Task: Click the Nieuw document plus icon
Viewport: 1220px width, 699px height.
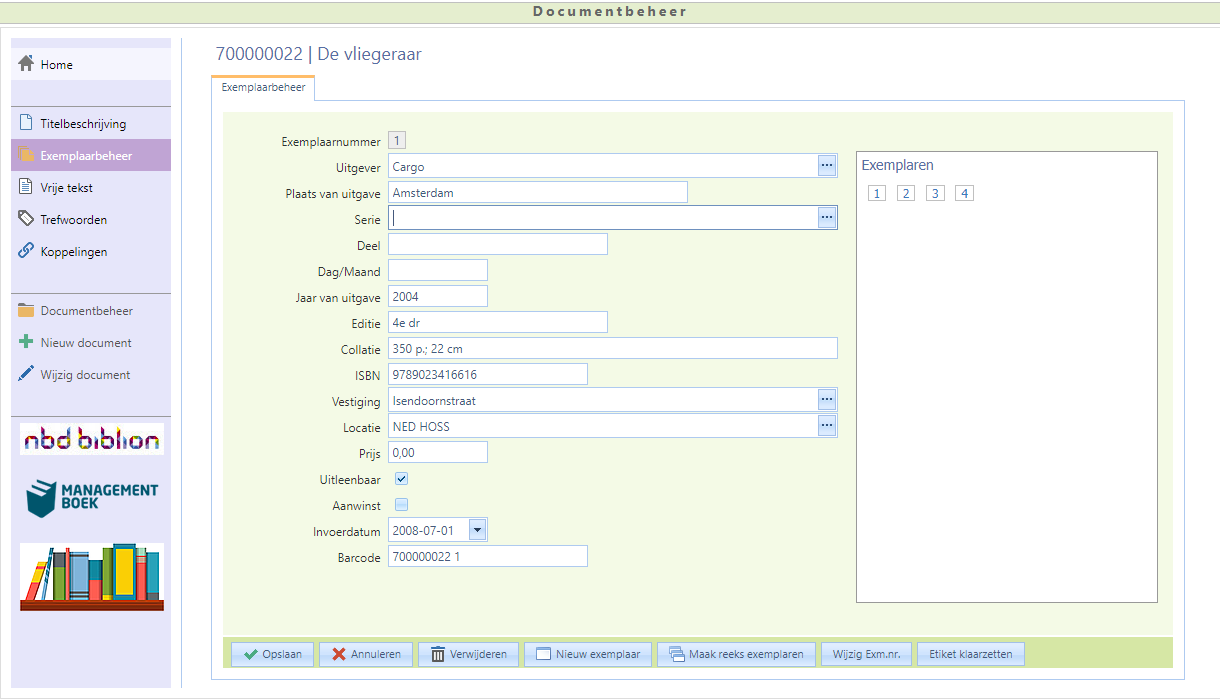Action: point(27,342)
